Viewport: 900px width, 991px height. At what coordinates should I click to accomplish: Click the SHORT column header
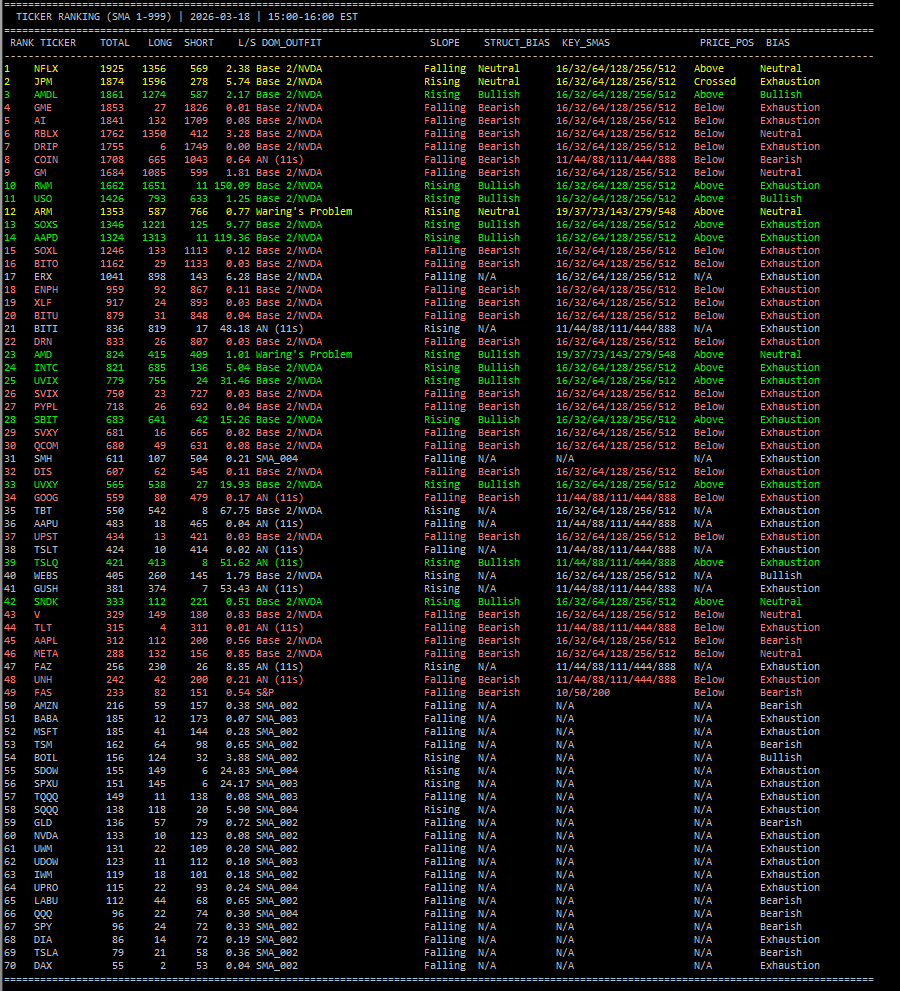click(x=199, y=43)
